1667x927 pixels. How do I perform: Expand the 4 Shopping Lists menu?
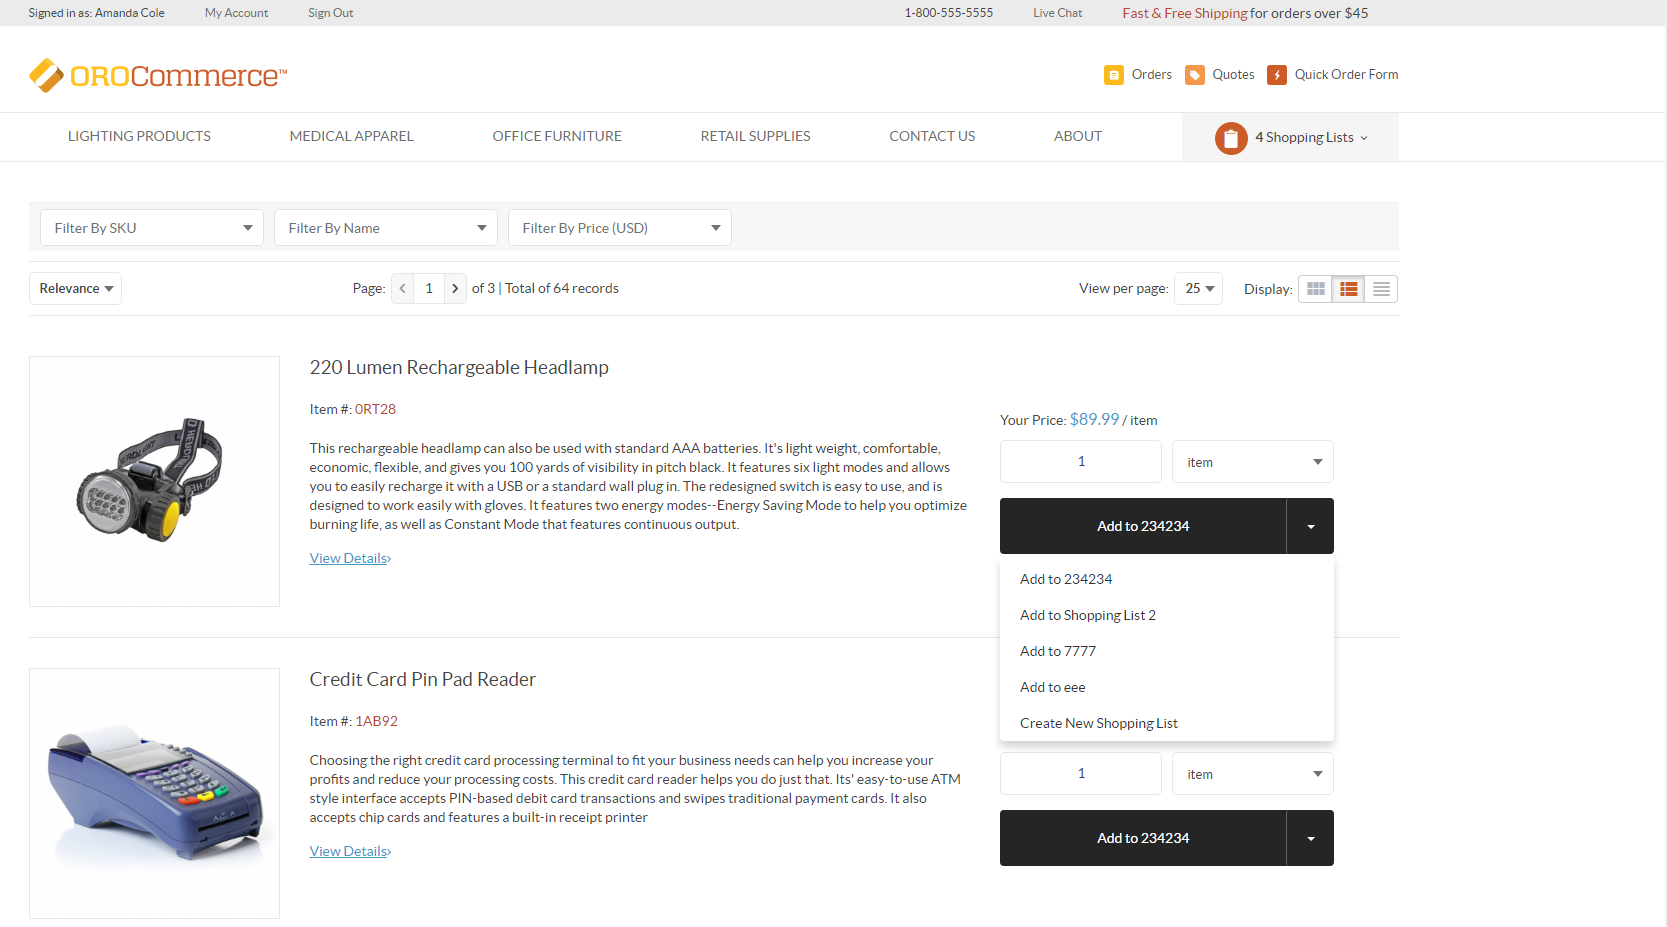(x=1290, y=138)
